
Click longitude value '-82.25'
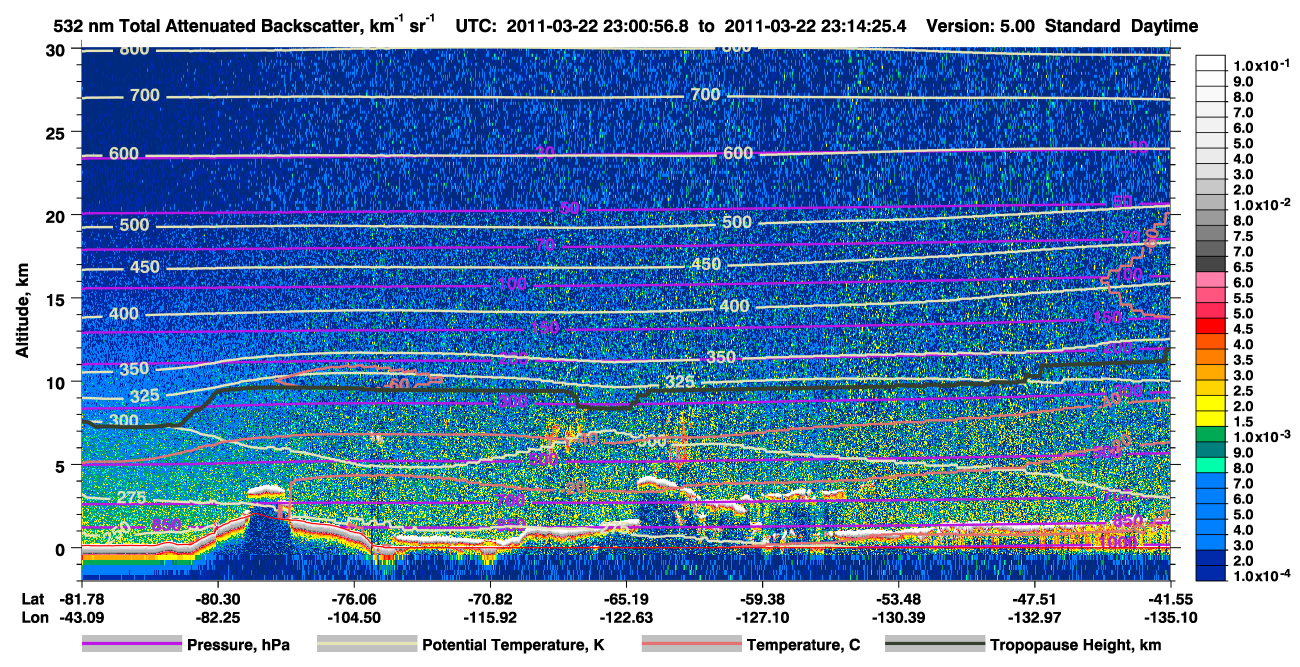217,618
